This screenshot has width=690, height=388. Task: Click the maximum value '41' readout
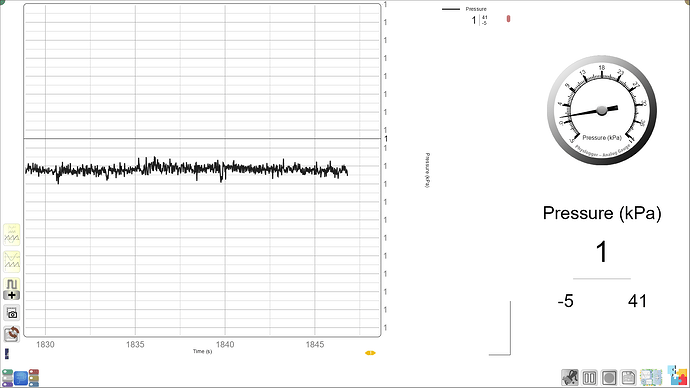(x=637, y=301)
